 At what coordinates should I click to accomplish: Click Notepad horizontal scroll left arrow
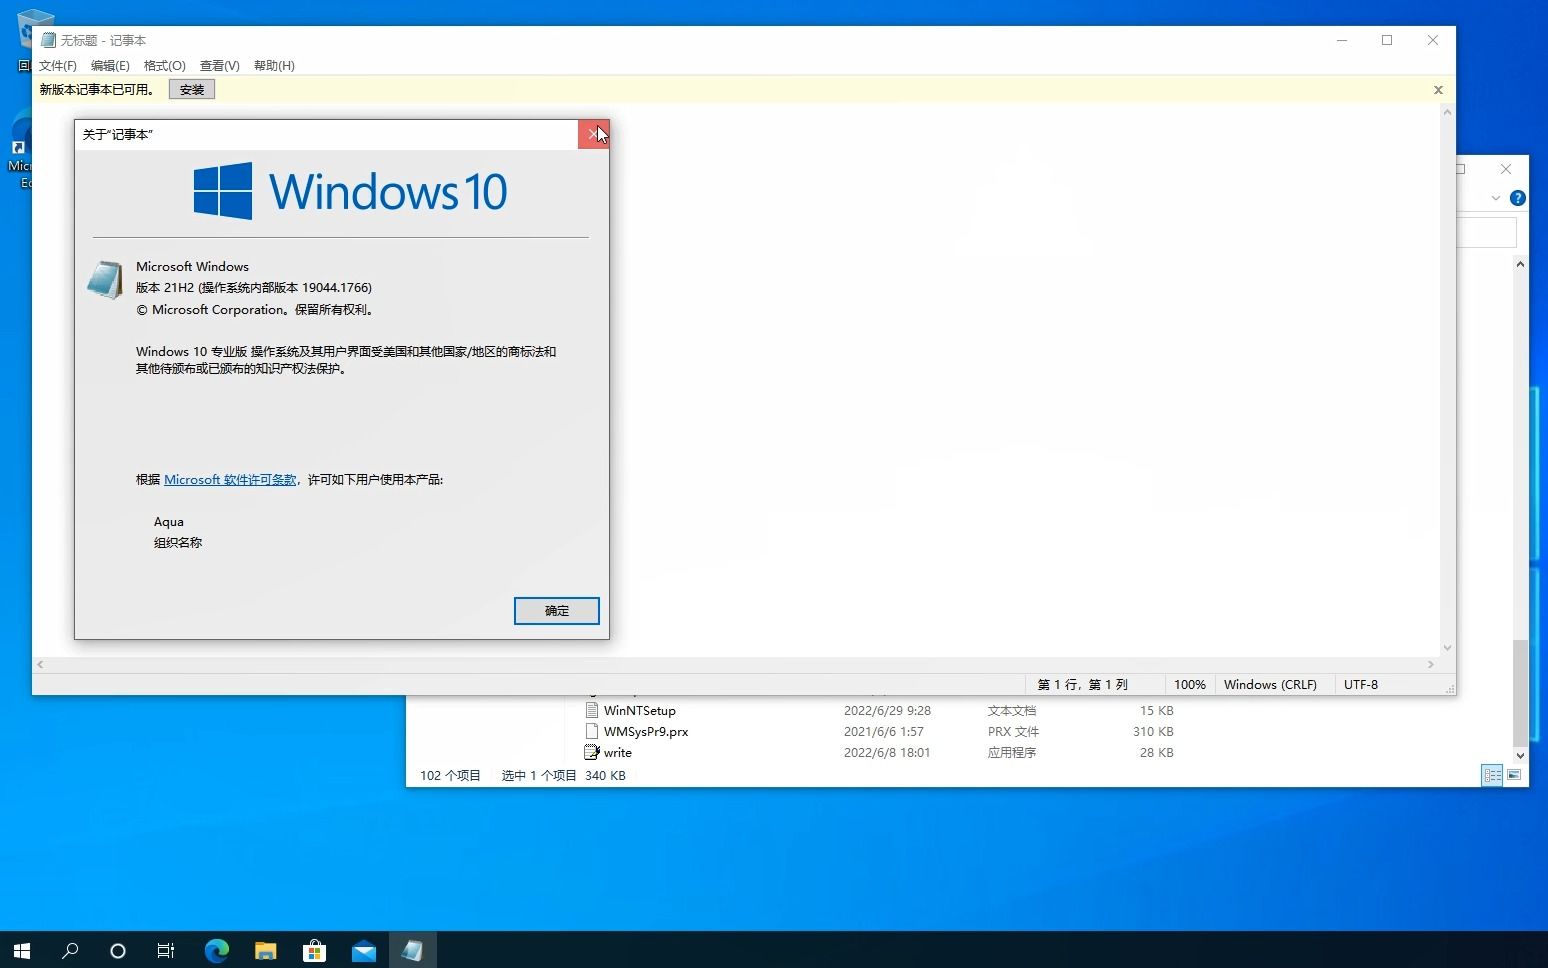pos(40,664)
